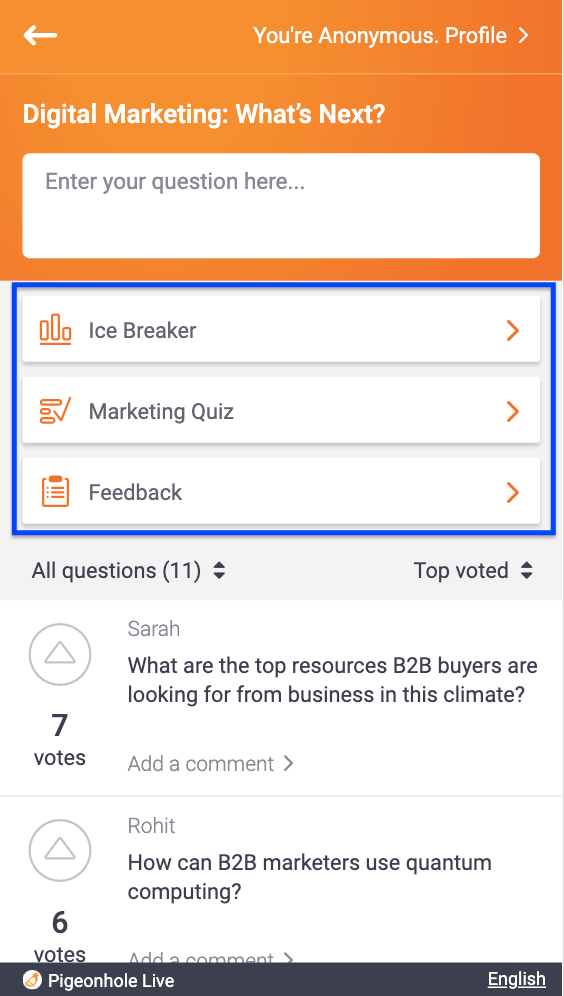The width and height of the screenshot is (564, 996).
Task: Go back using the arrow icon
Action: [40, 36]
